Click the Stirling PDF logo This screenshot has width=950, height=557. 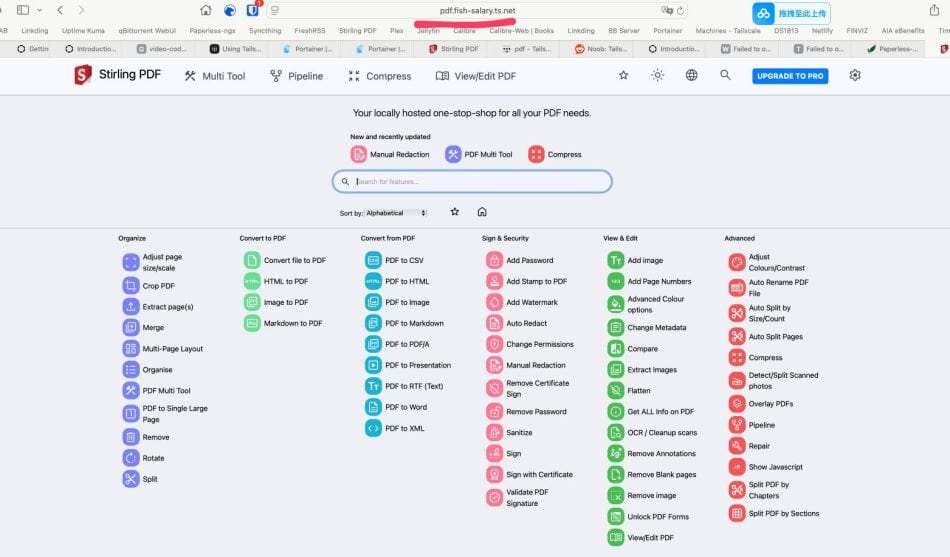(117, 75)
